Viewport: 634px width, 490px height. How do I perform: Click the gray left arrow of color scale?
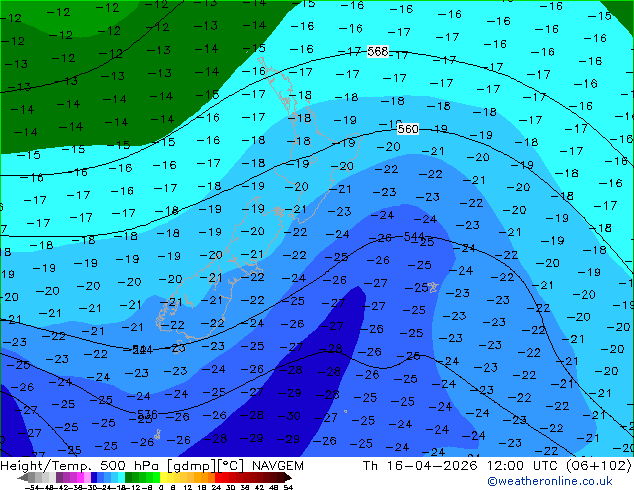[22, 478]
